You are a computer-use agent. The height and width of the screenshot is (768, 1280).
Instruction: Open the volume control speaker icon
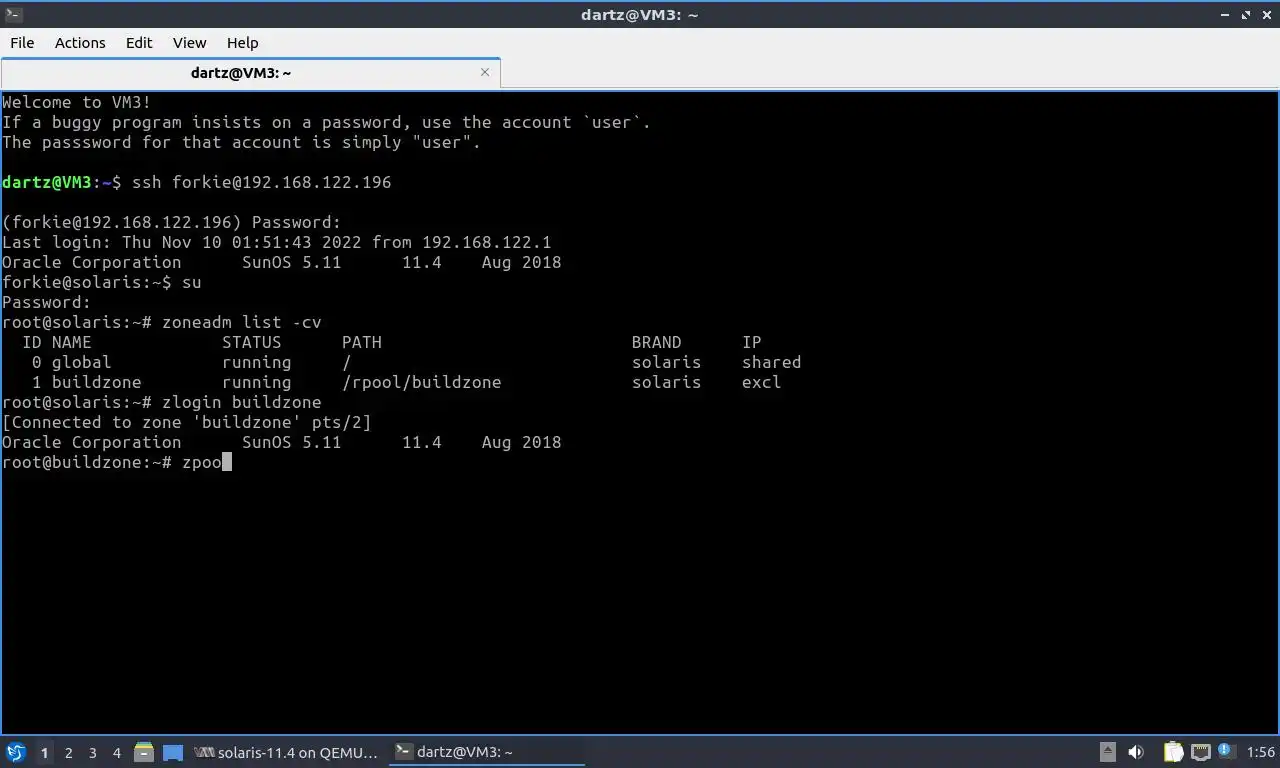click(x=1136, y=752)
